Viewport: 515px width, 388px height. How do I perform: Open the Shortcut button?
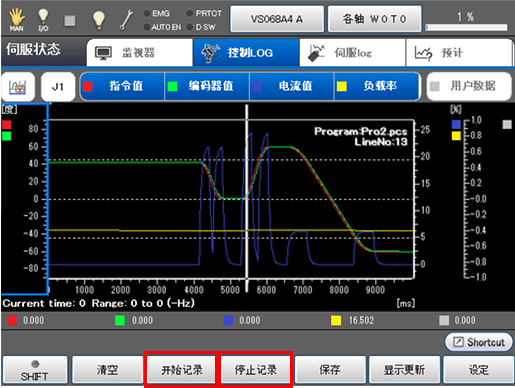click(478, 342)
